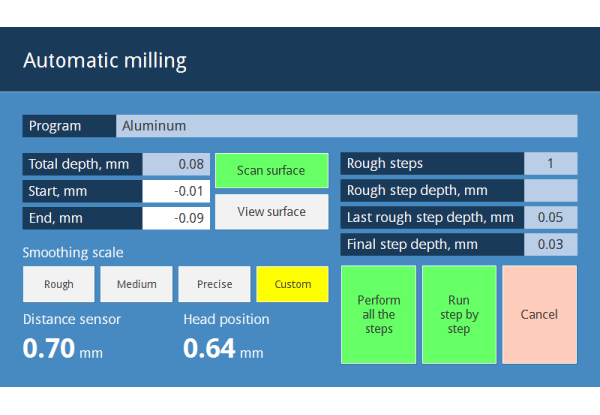Start Perform all the steps
This screenshot has width=600, height=415.
pyautogui.click(x=379, y=314)
